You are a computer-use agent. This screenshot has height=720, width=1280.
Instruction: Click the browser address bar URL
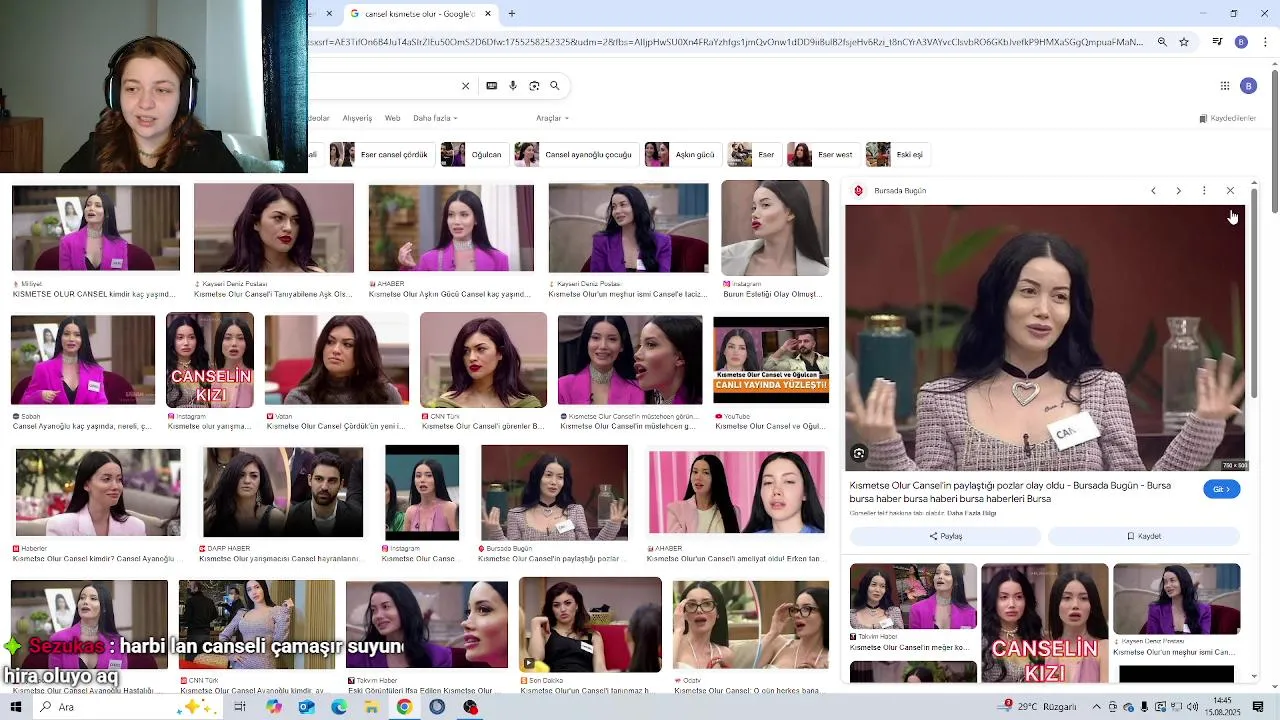pyautogui.click(x=727, y=42)
